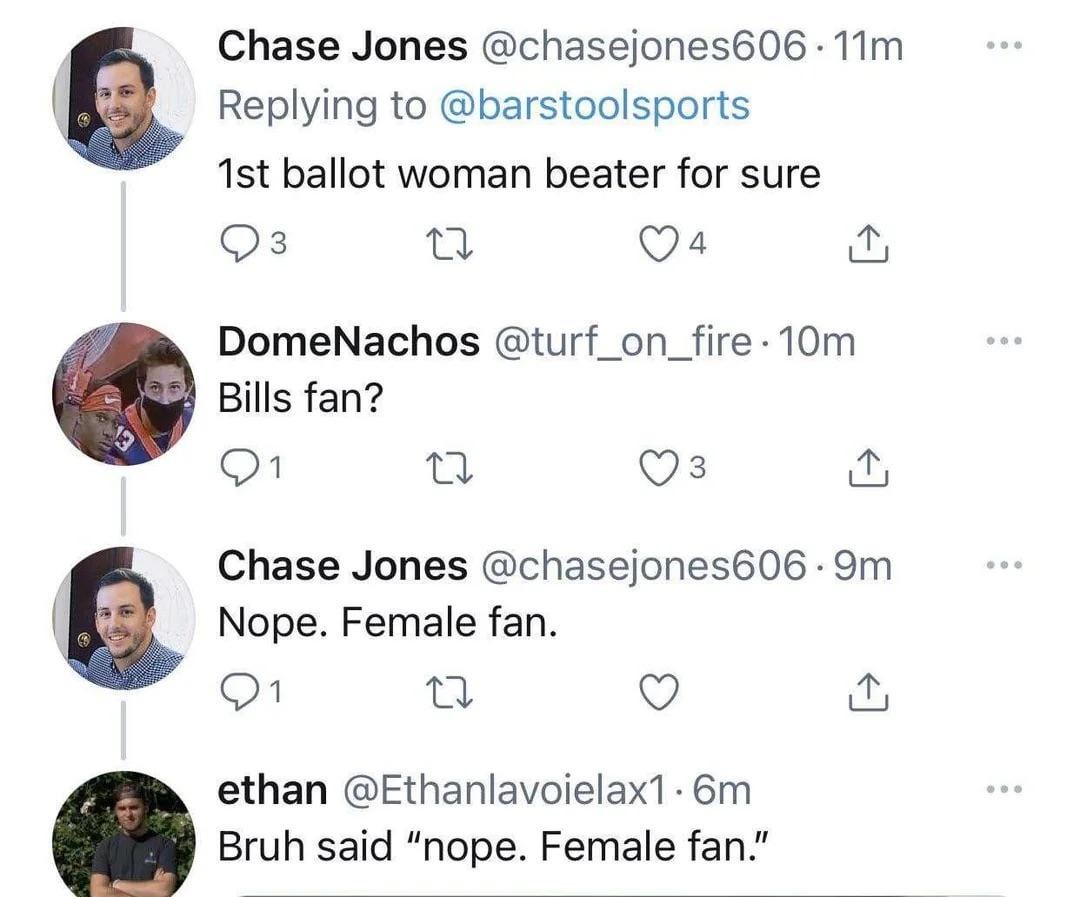Open ethan's profile avatar
Viewport: 1080px width, 897px height.
[x=124, y=840]
